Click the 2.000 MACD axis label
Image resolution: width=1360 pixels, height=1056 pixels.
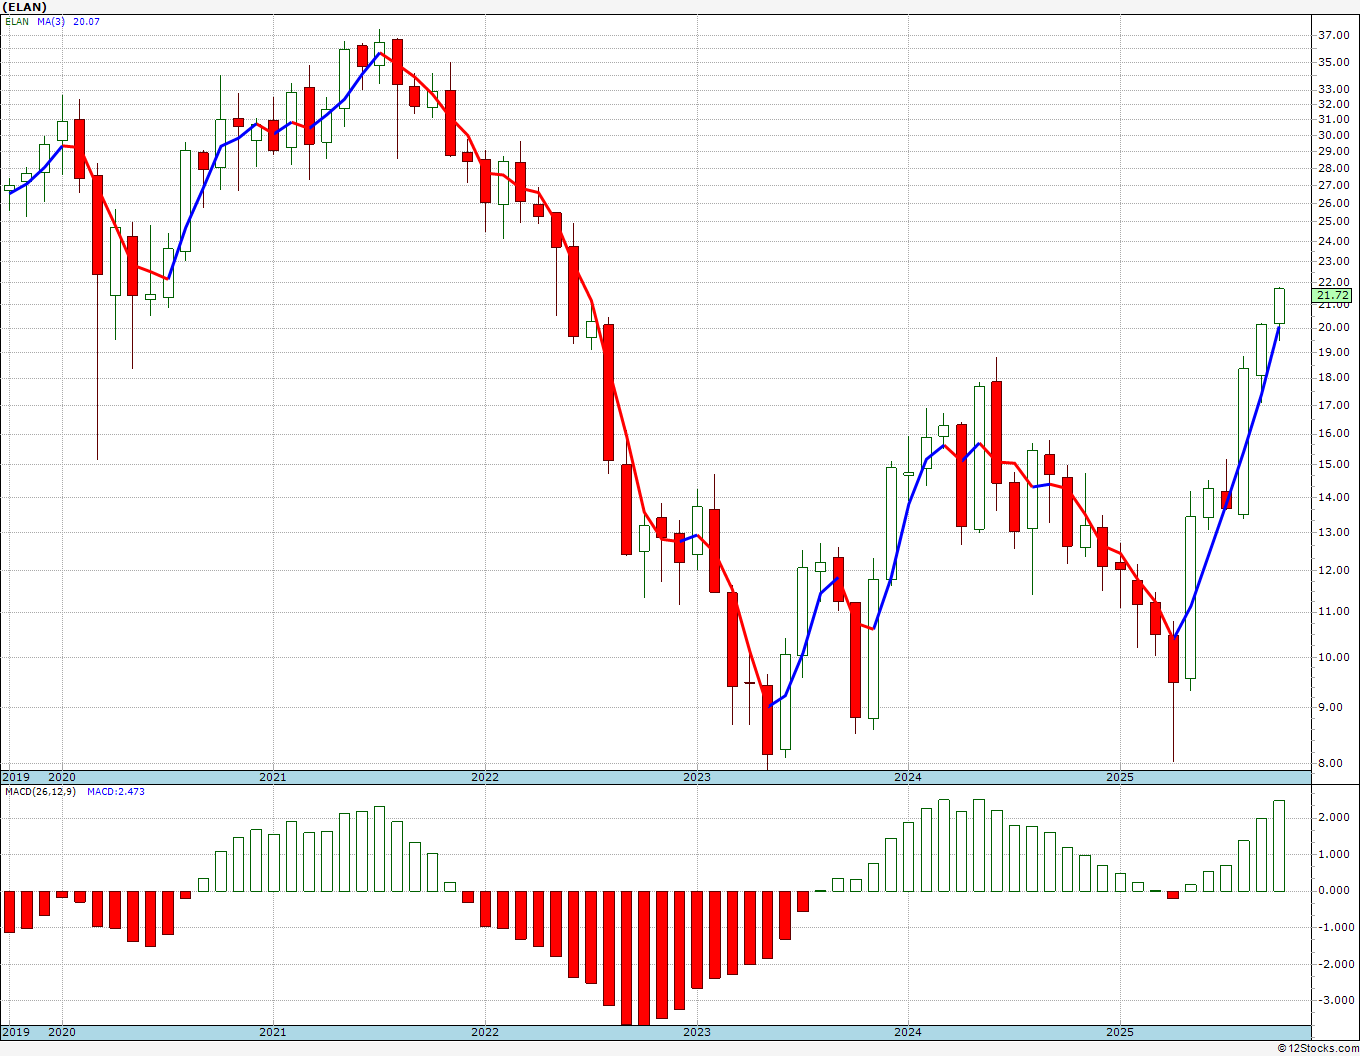(x=1334, y=817)
